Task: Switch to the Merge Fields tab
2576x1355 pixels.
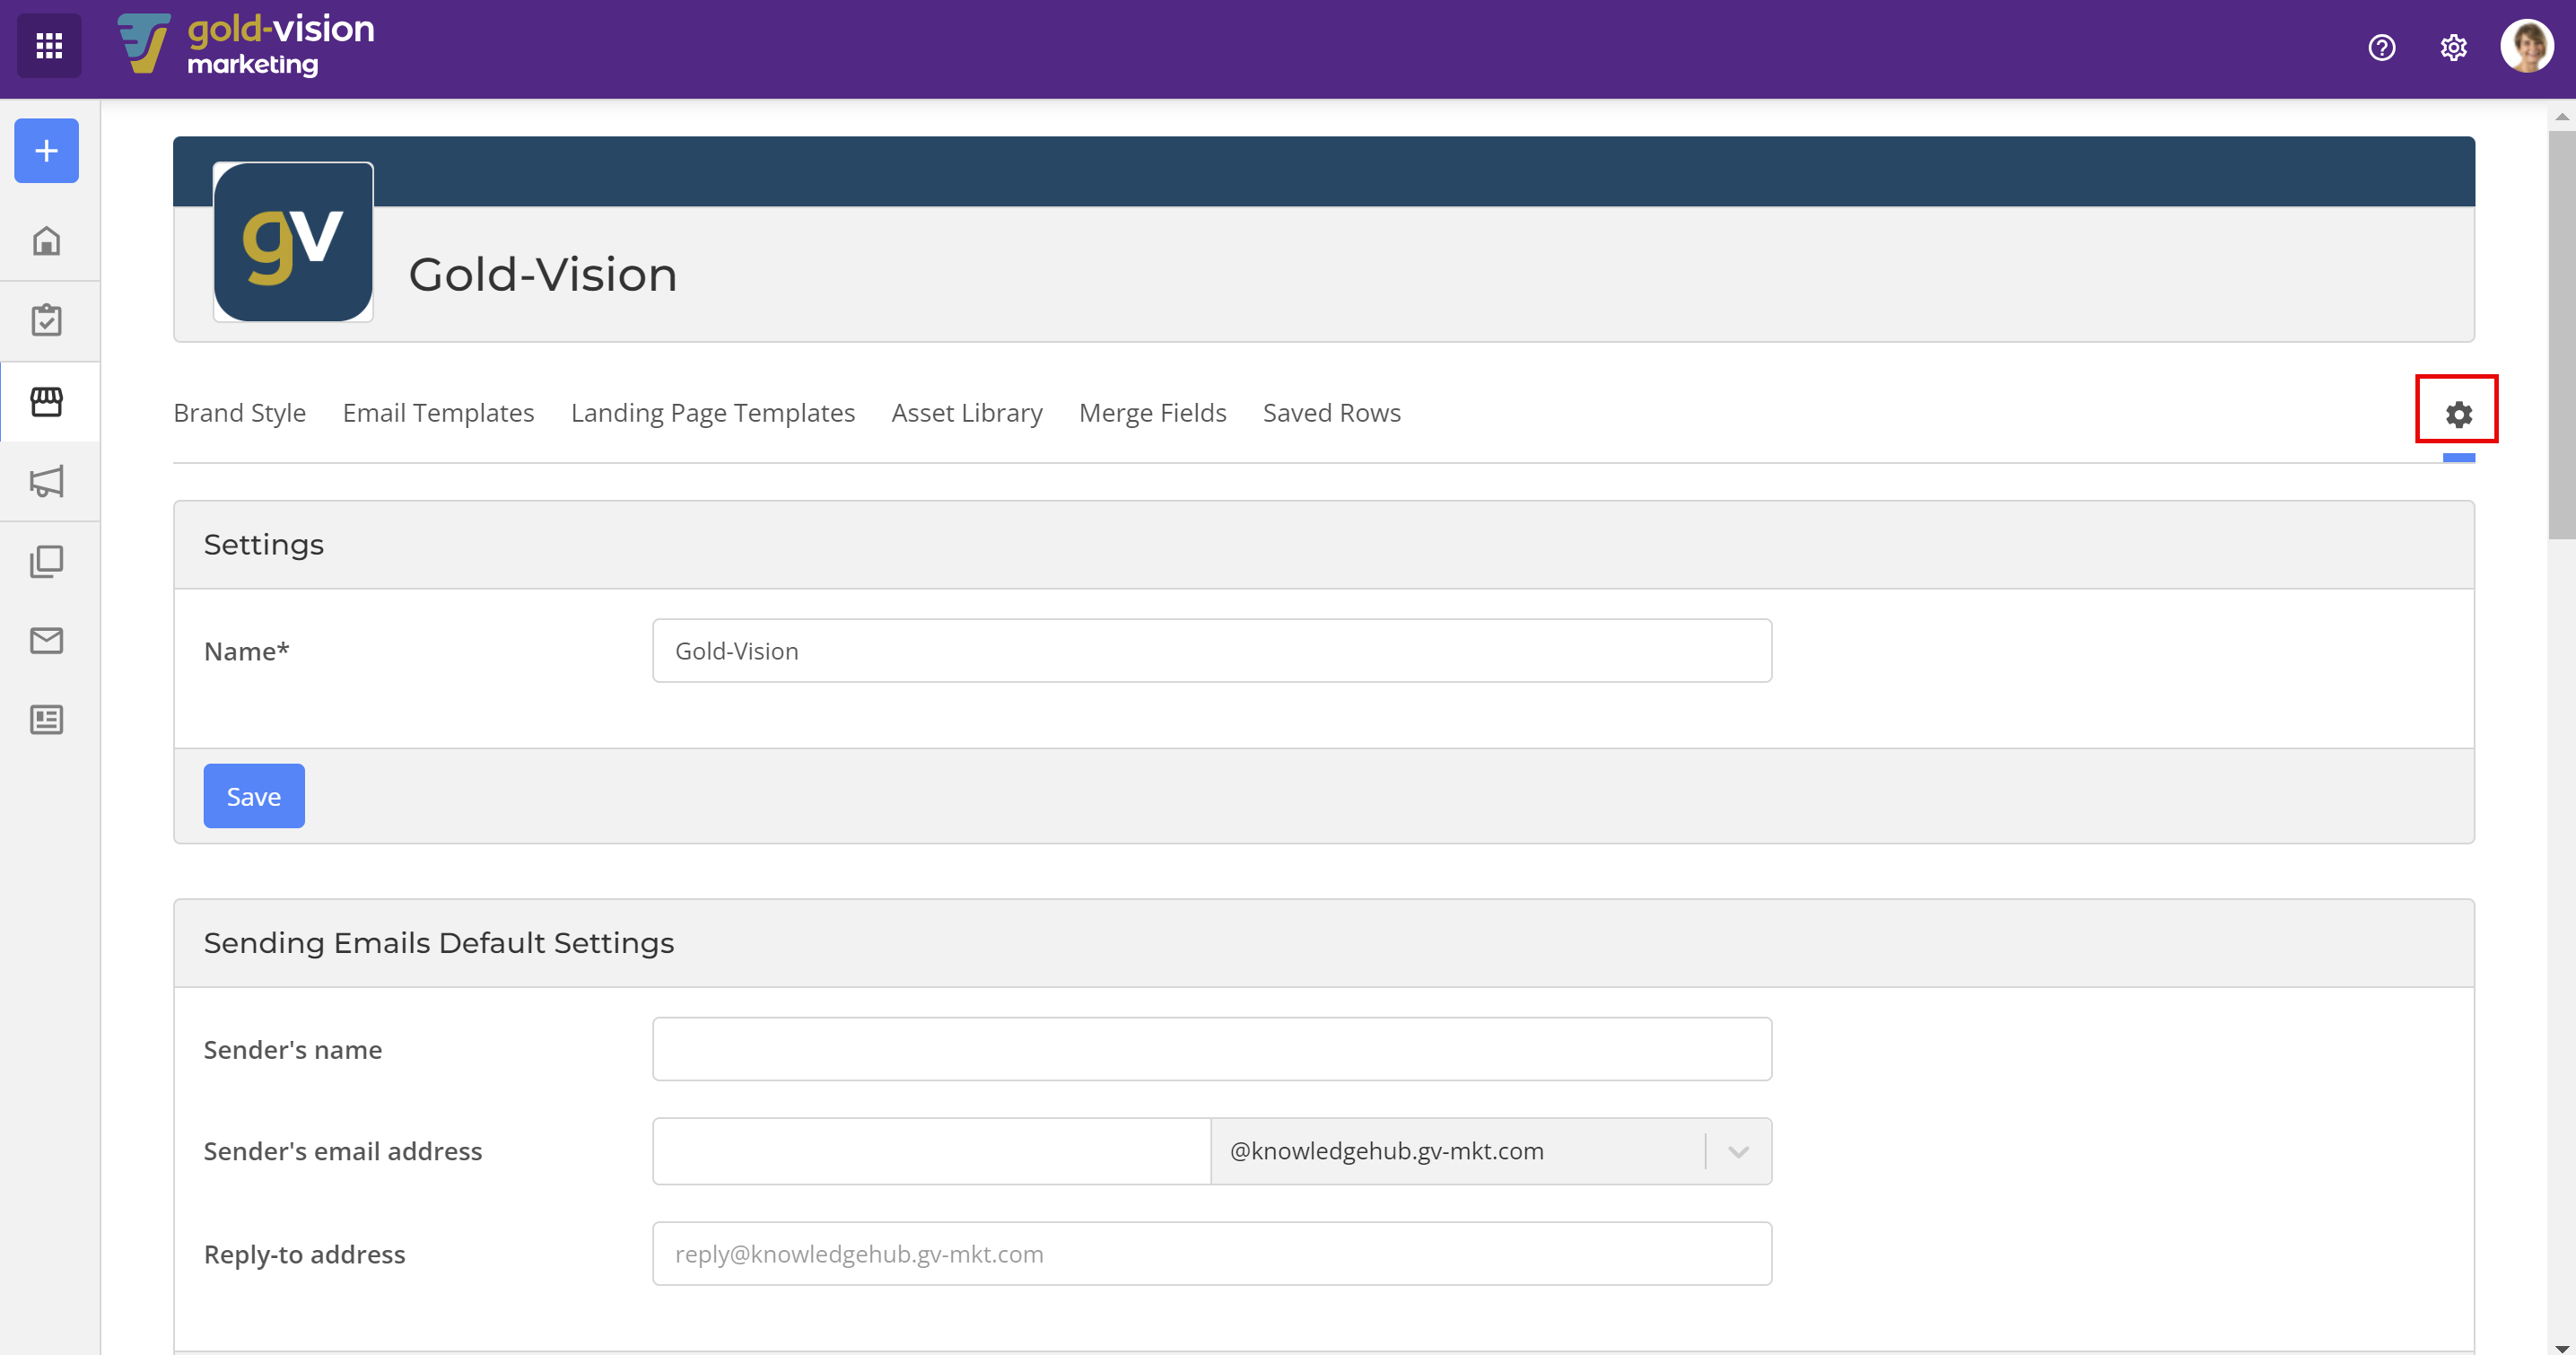Action: pyautogui.click(x=1152, y=413)
